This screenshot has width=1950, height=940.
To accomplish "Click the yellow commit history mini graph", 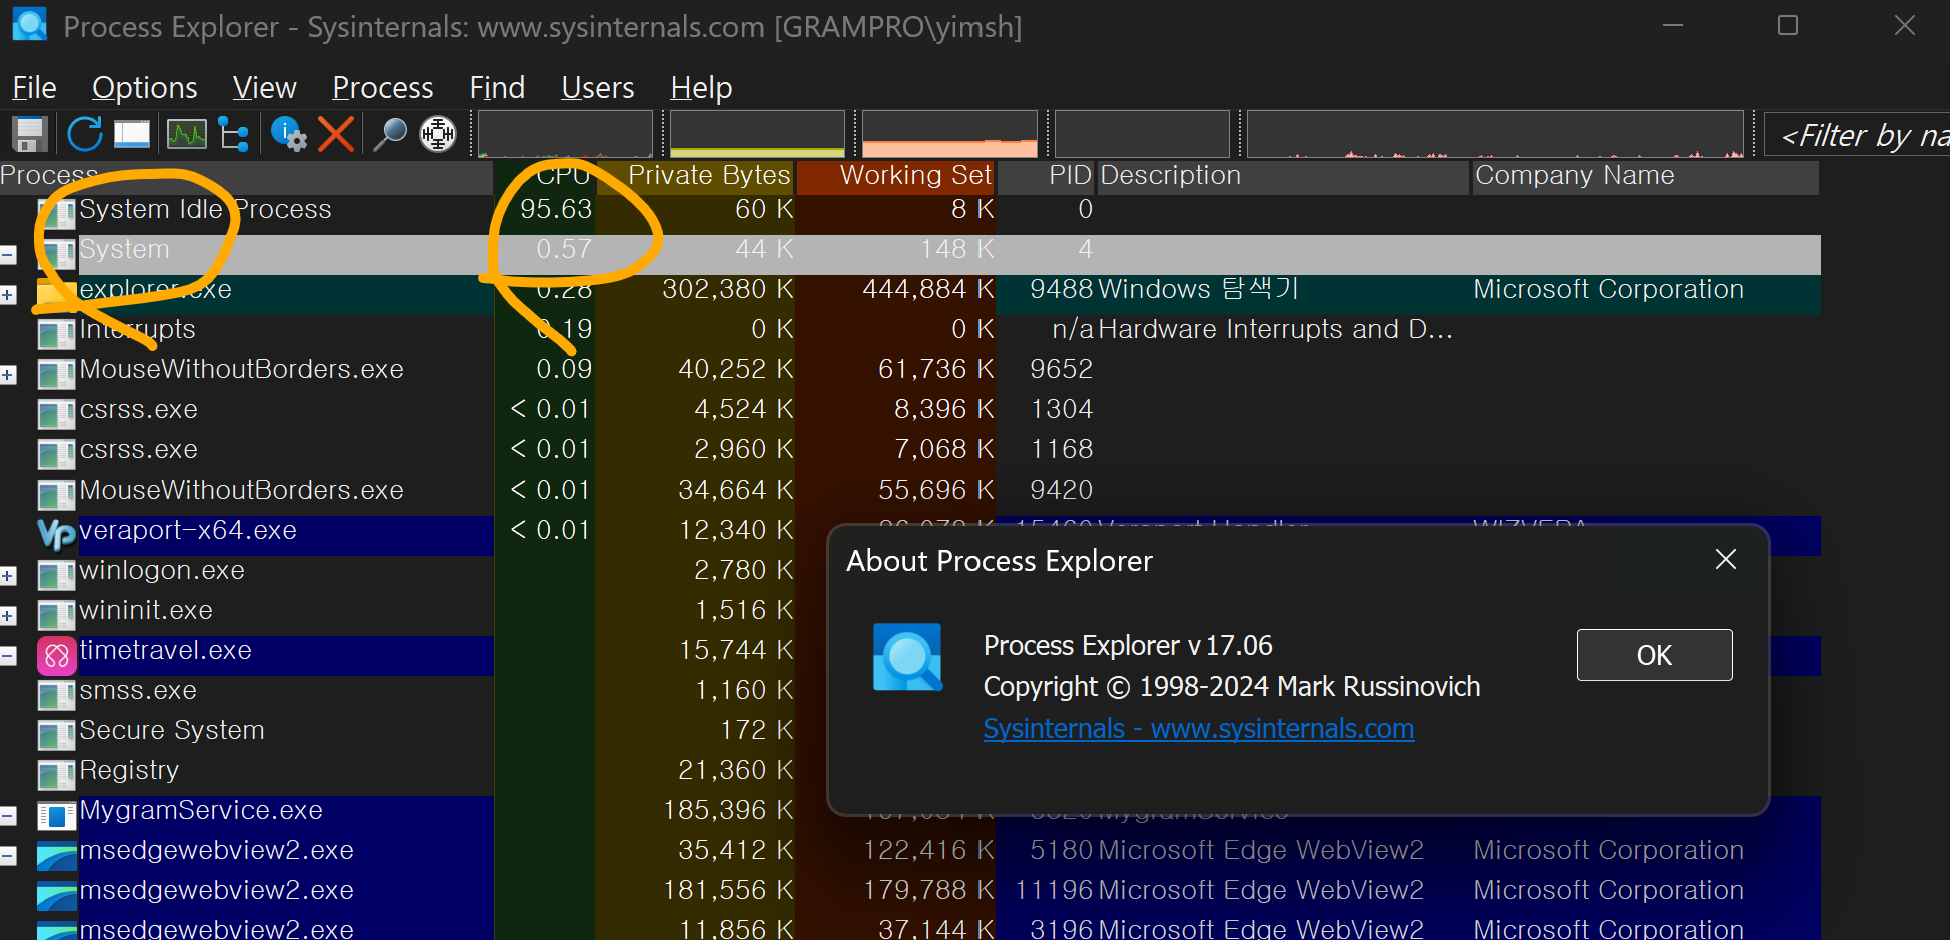I will (757, 134).
